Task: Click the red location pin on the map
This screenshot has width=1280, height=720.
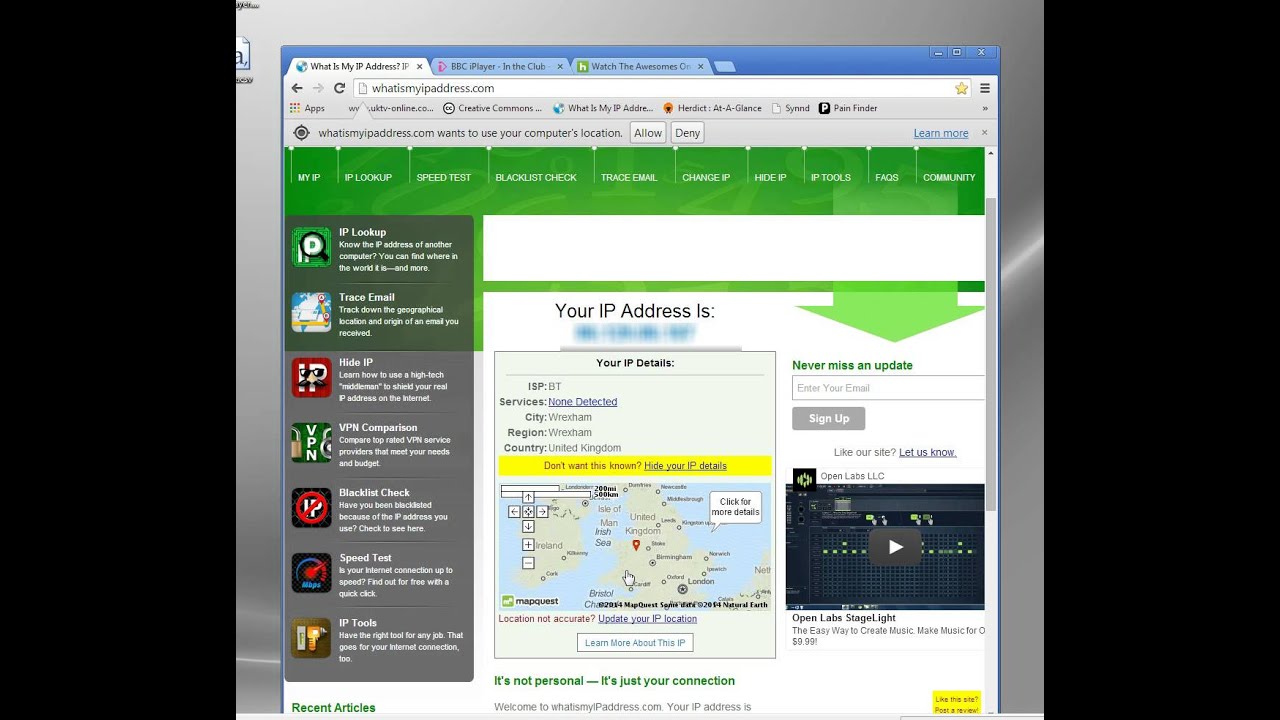Action: pos(636,545)
